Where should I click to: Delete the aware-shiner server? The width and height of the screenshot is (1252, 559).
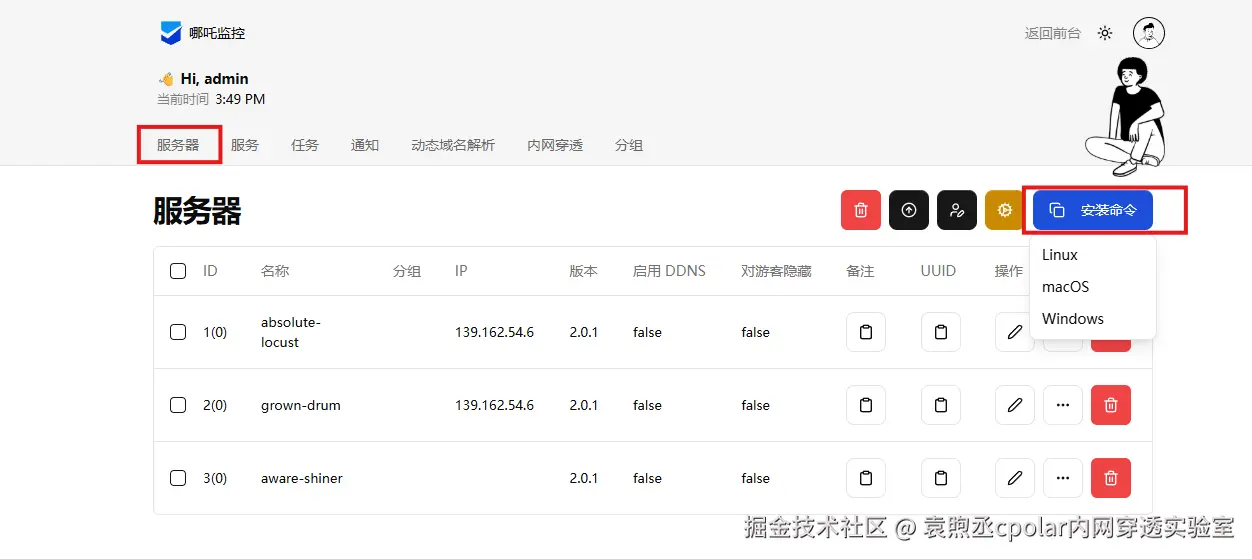1111,478
